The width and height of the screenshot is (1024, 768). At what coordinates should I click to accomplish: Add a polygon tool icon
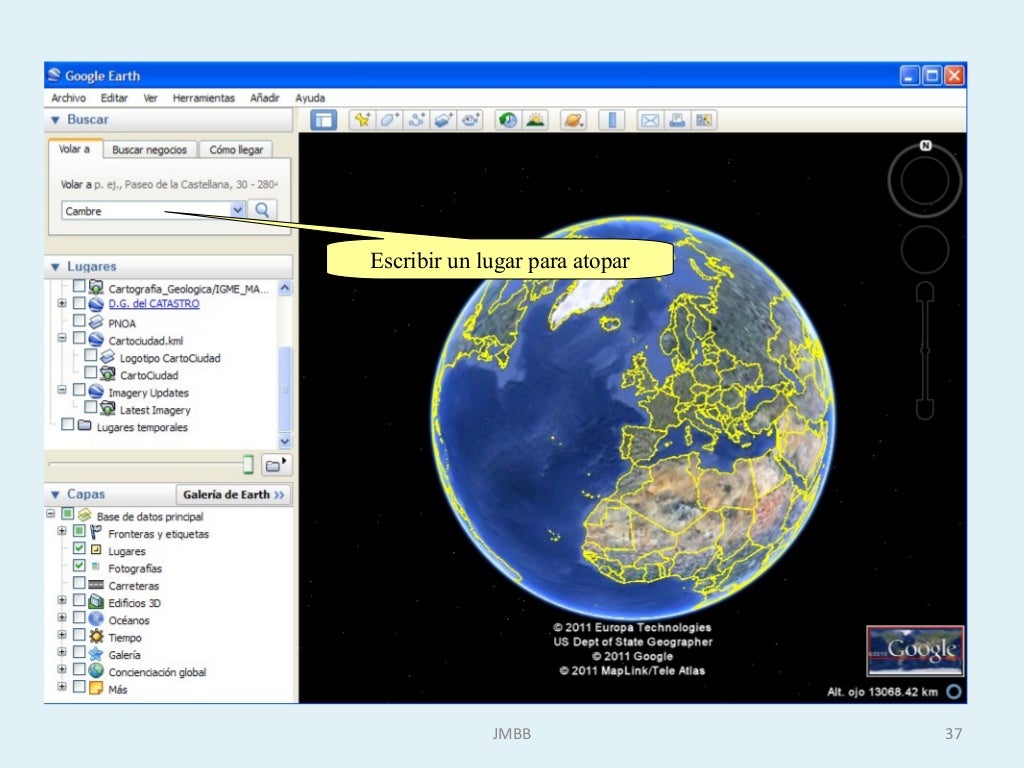(389, 120)
